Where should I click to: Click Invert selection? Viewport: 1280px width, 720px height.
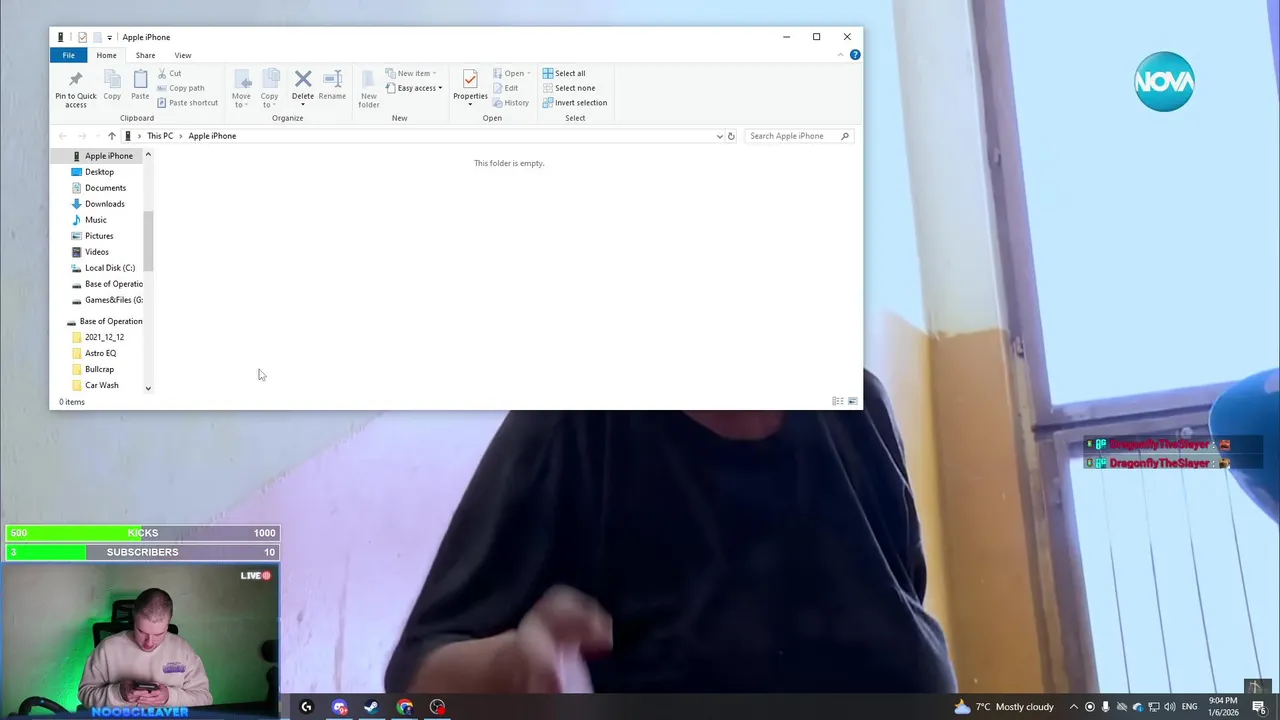575,103
